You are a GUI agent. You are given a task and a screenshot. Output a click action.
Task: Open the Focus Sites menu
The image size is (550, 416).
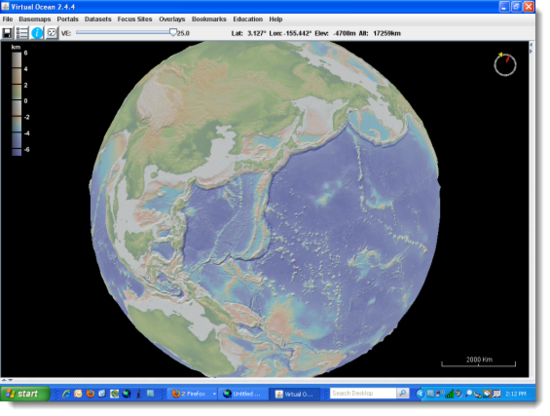(x=135, y=19)
